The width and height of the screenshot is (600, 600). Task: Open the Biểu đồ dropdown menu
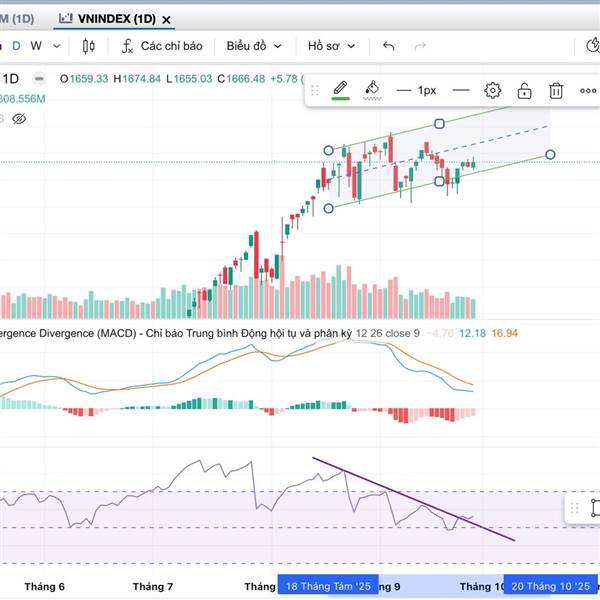[254, 46]
